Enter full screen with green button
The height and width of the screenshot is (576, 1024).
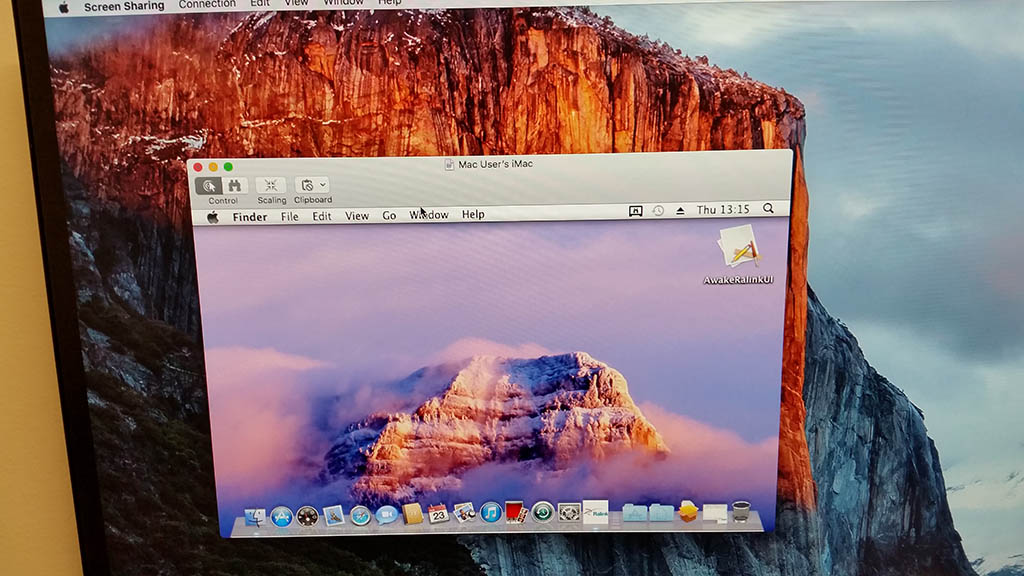pyautogui.click(x=228, y=167)
